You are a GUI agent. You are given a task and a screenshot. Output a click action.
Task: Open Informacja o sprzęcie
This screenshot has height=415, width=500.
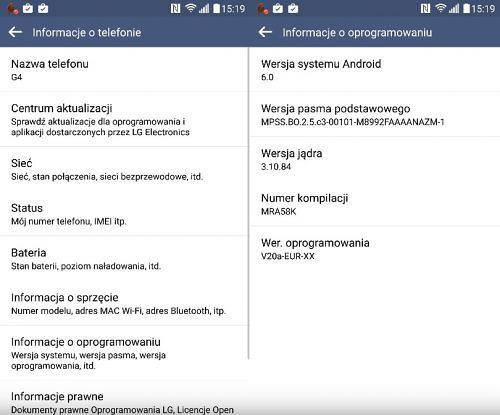pyautogui.click(x=124, y=303)
